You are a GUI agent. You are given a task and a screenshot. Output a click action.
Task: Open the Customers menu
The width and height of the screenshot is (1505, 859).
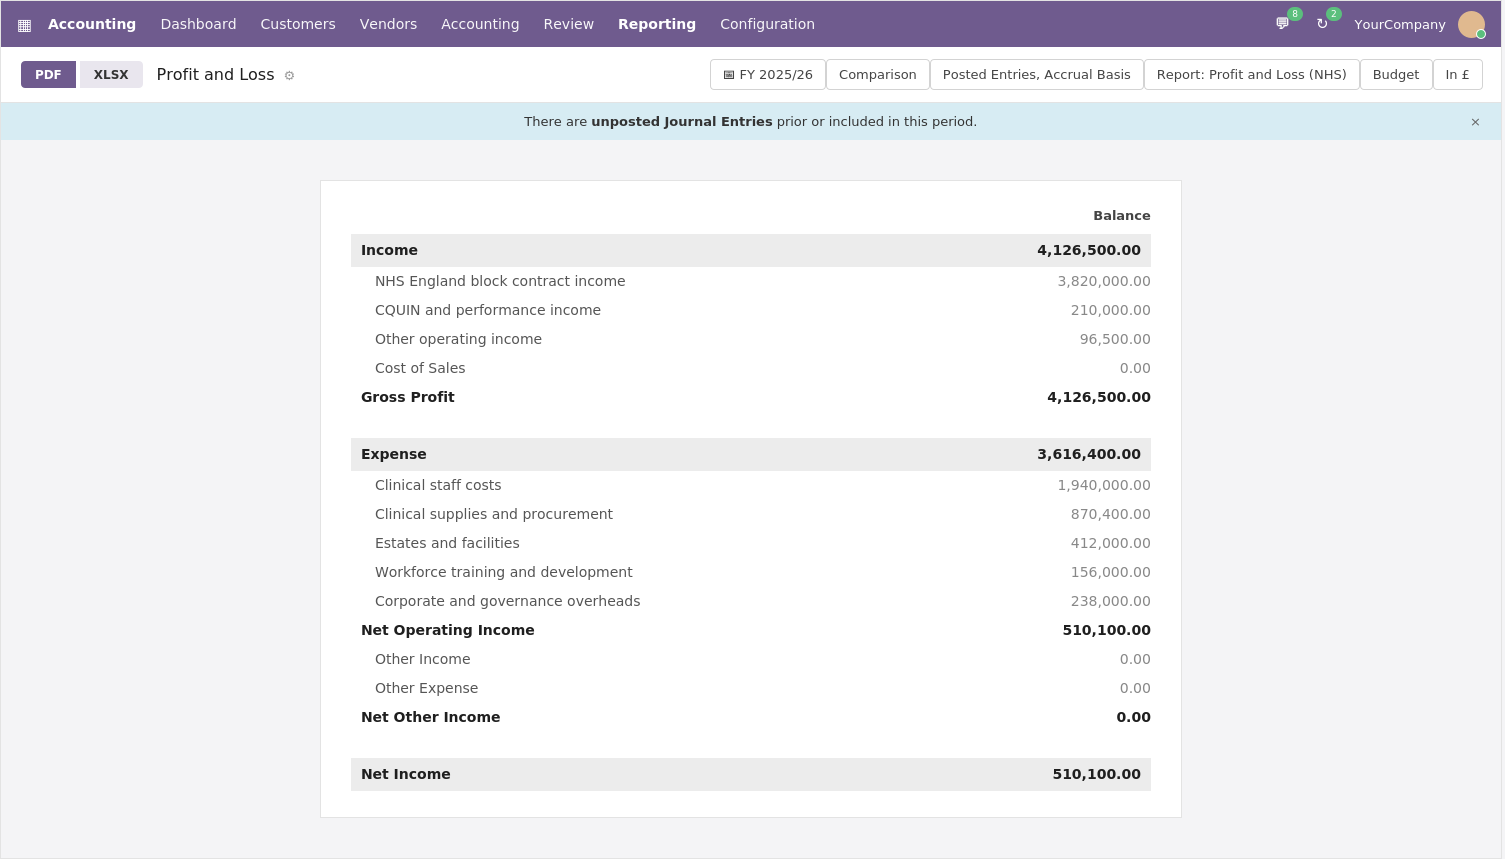coord(298,24)
